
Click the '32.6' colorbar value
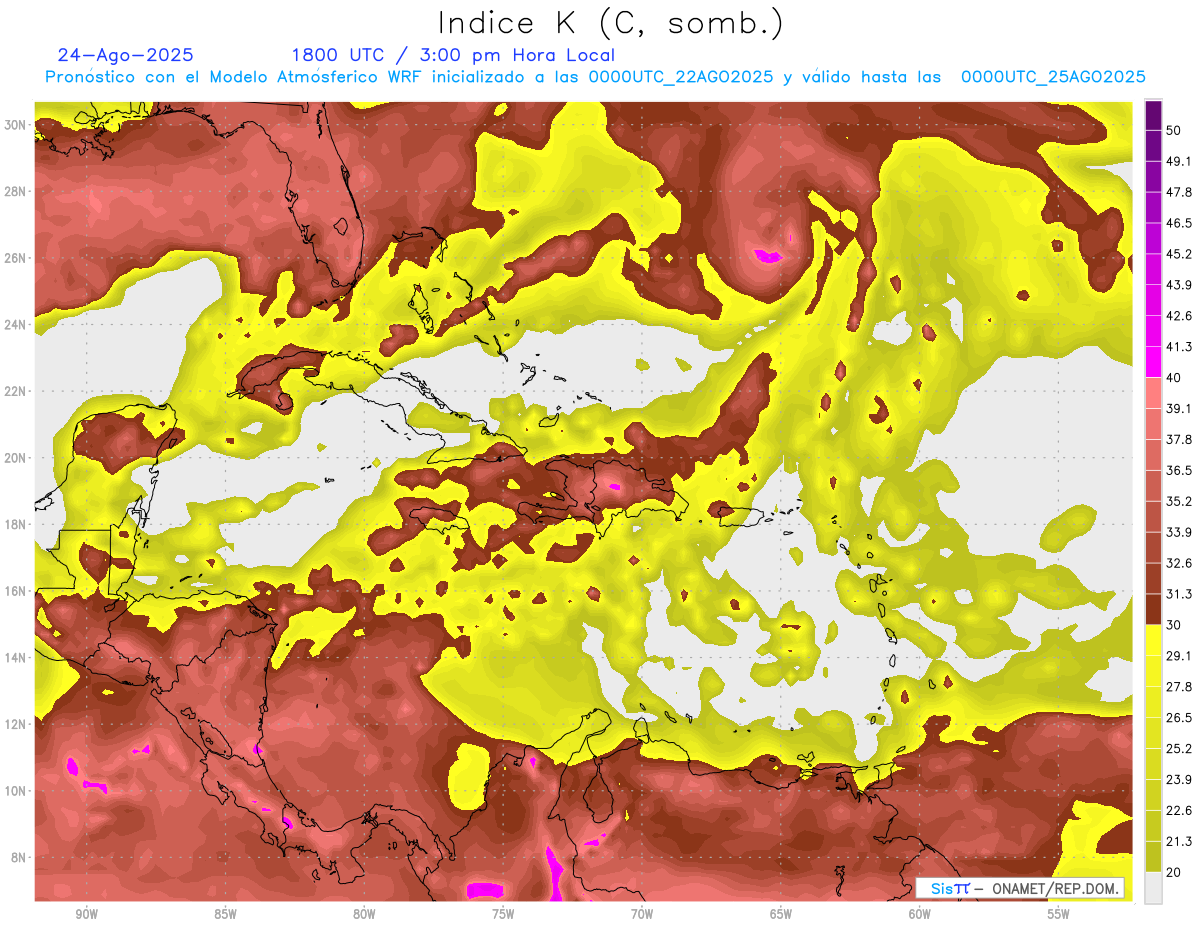pyautogui.click(x=1179, y=563)
